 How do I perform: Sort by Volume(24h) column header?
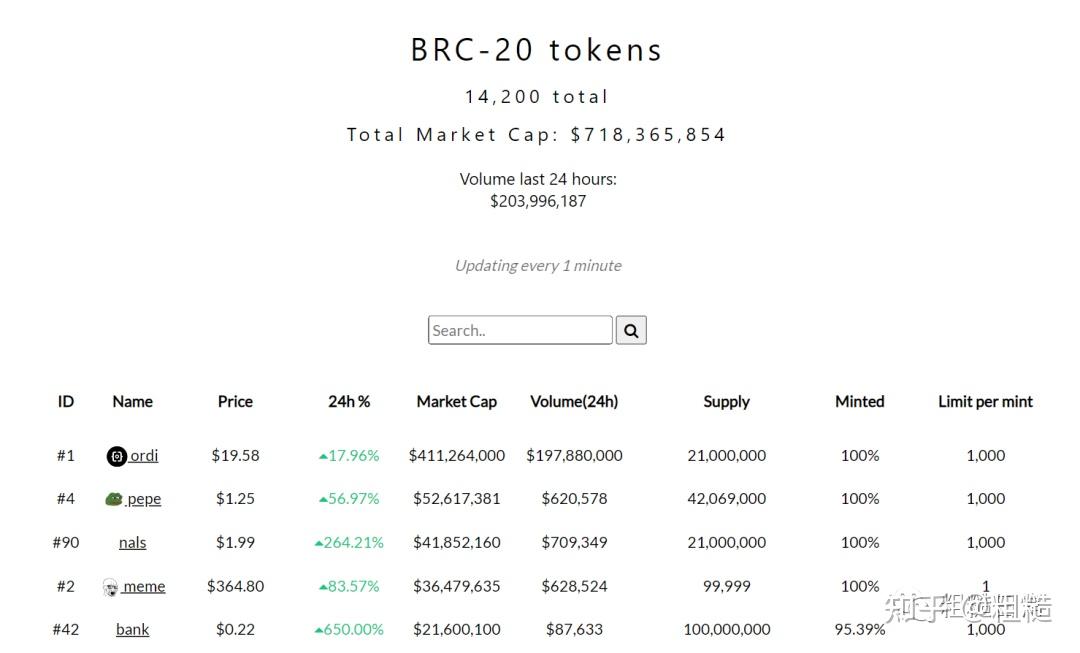point(574,402)
